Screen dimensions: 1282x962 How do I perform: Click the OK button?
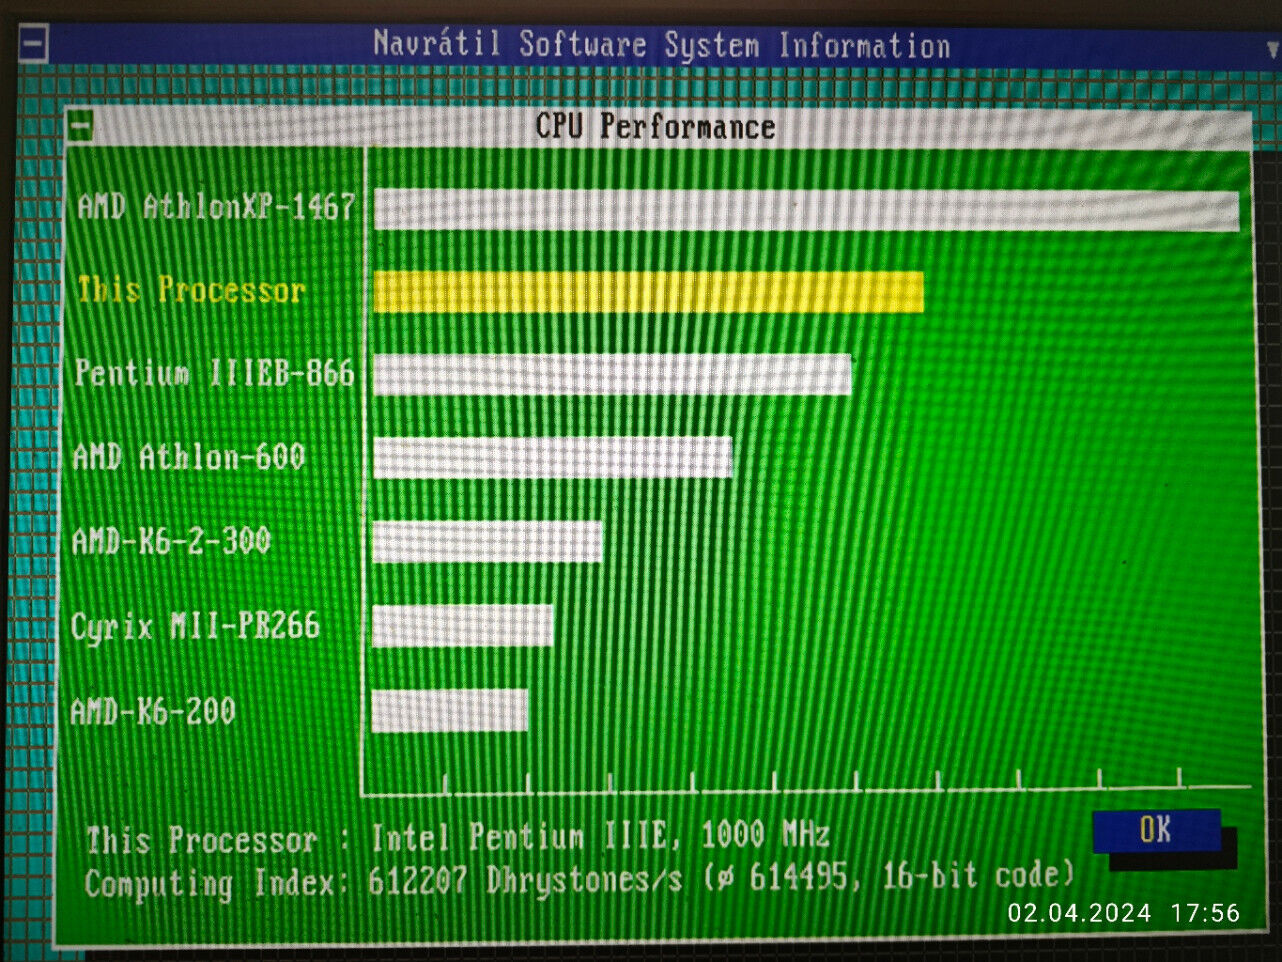point(1156,830)
